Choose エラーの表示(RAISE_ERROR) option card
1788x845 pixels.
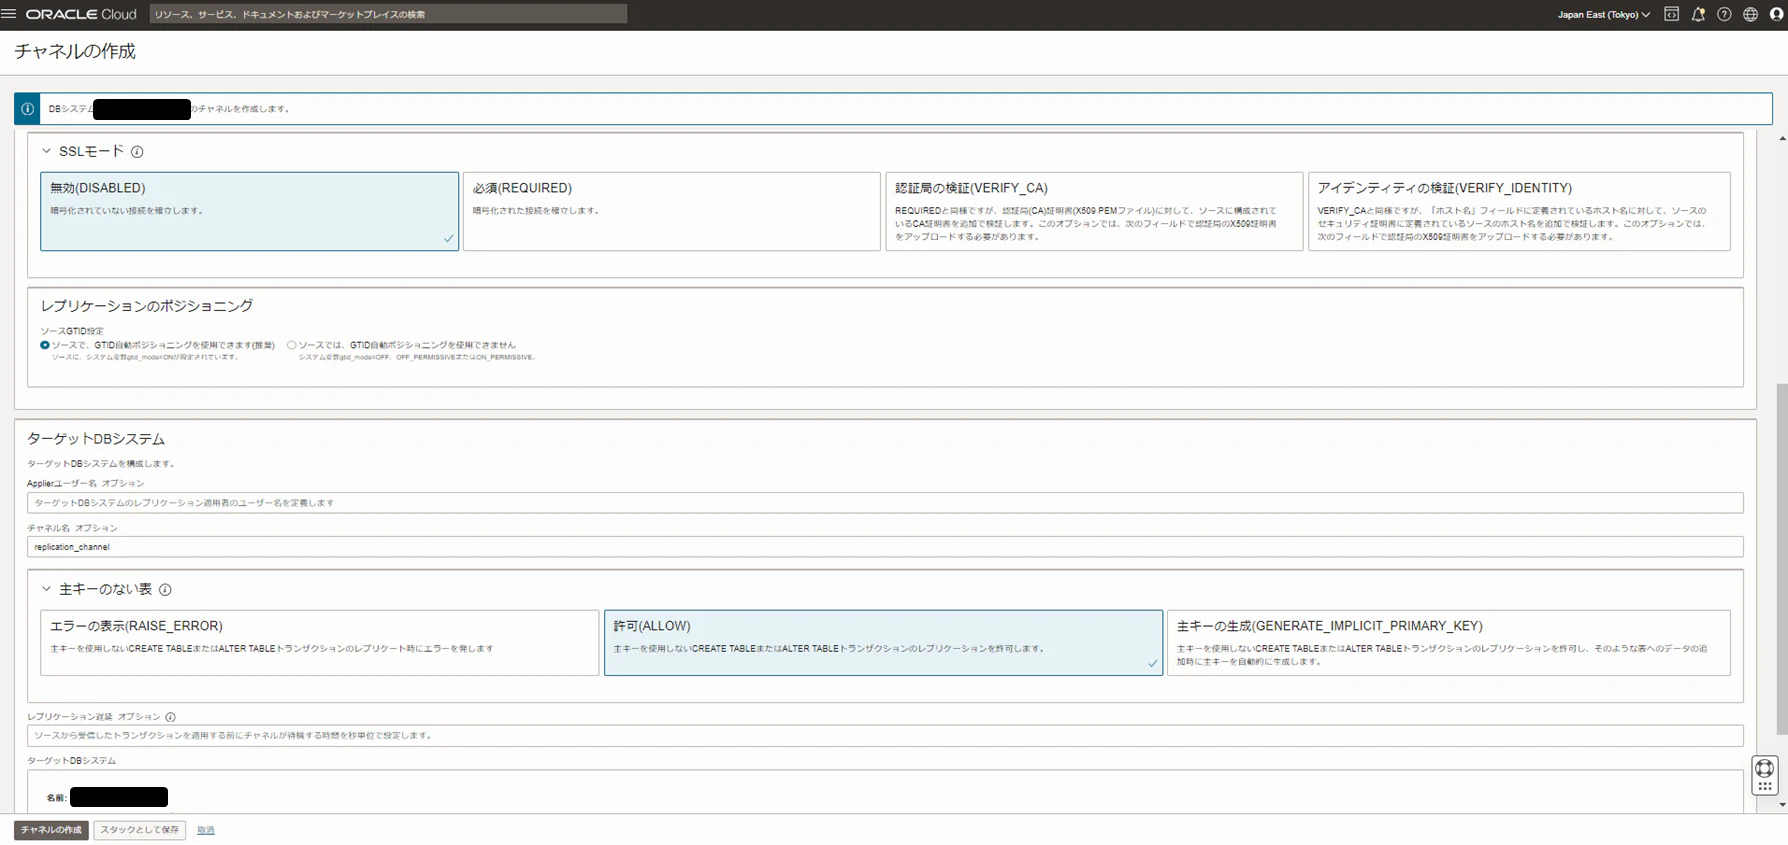(319, 643)
